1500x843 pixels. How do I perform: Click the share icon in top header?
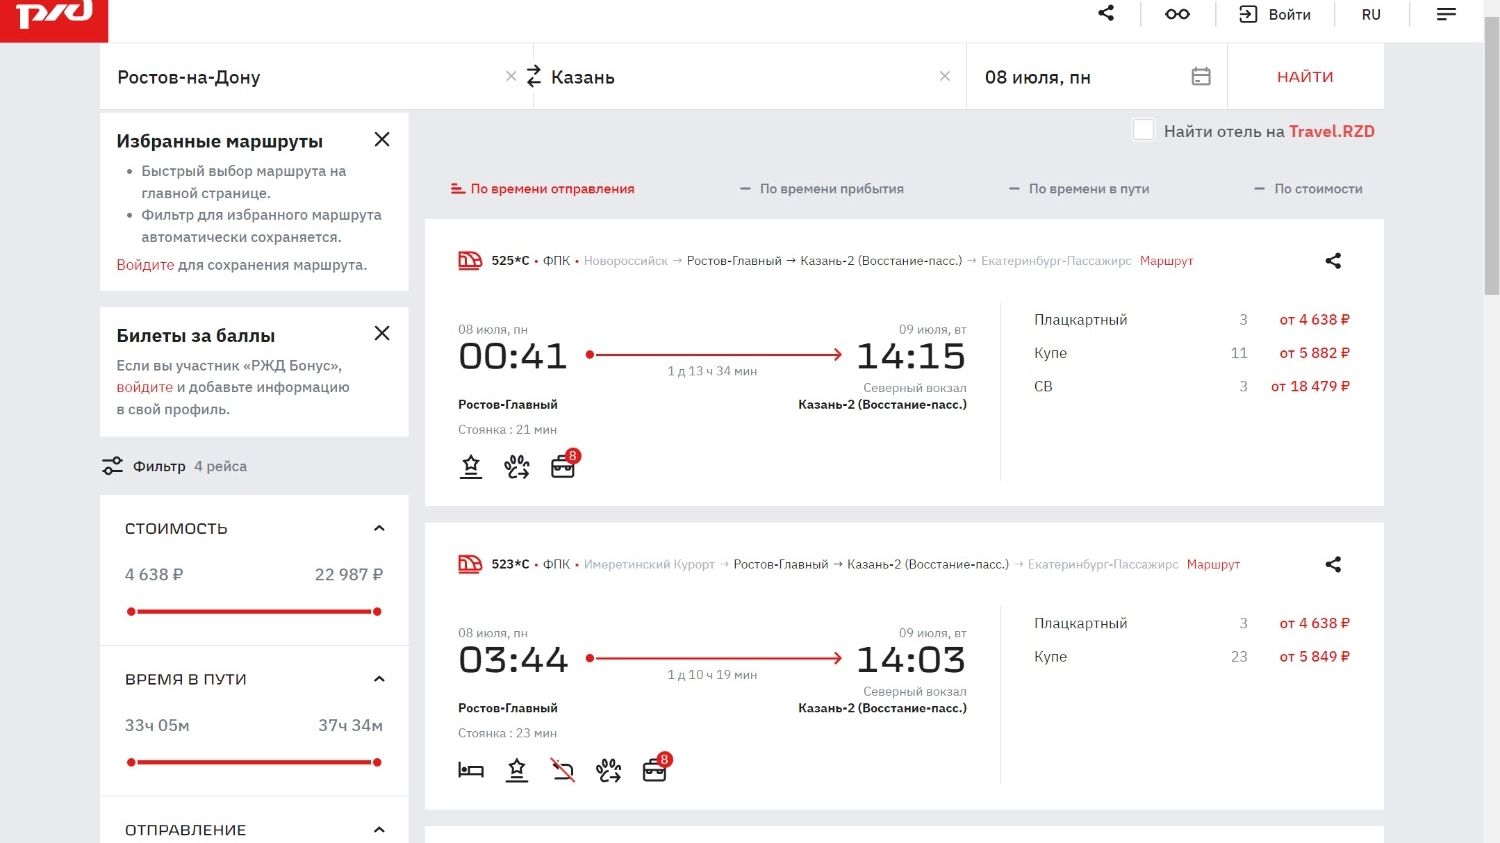1106,14
